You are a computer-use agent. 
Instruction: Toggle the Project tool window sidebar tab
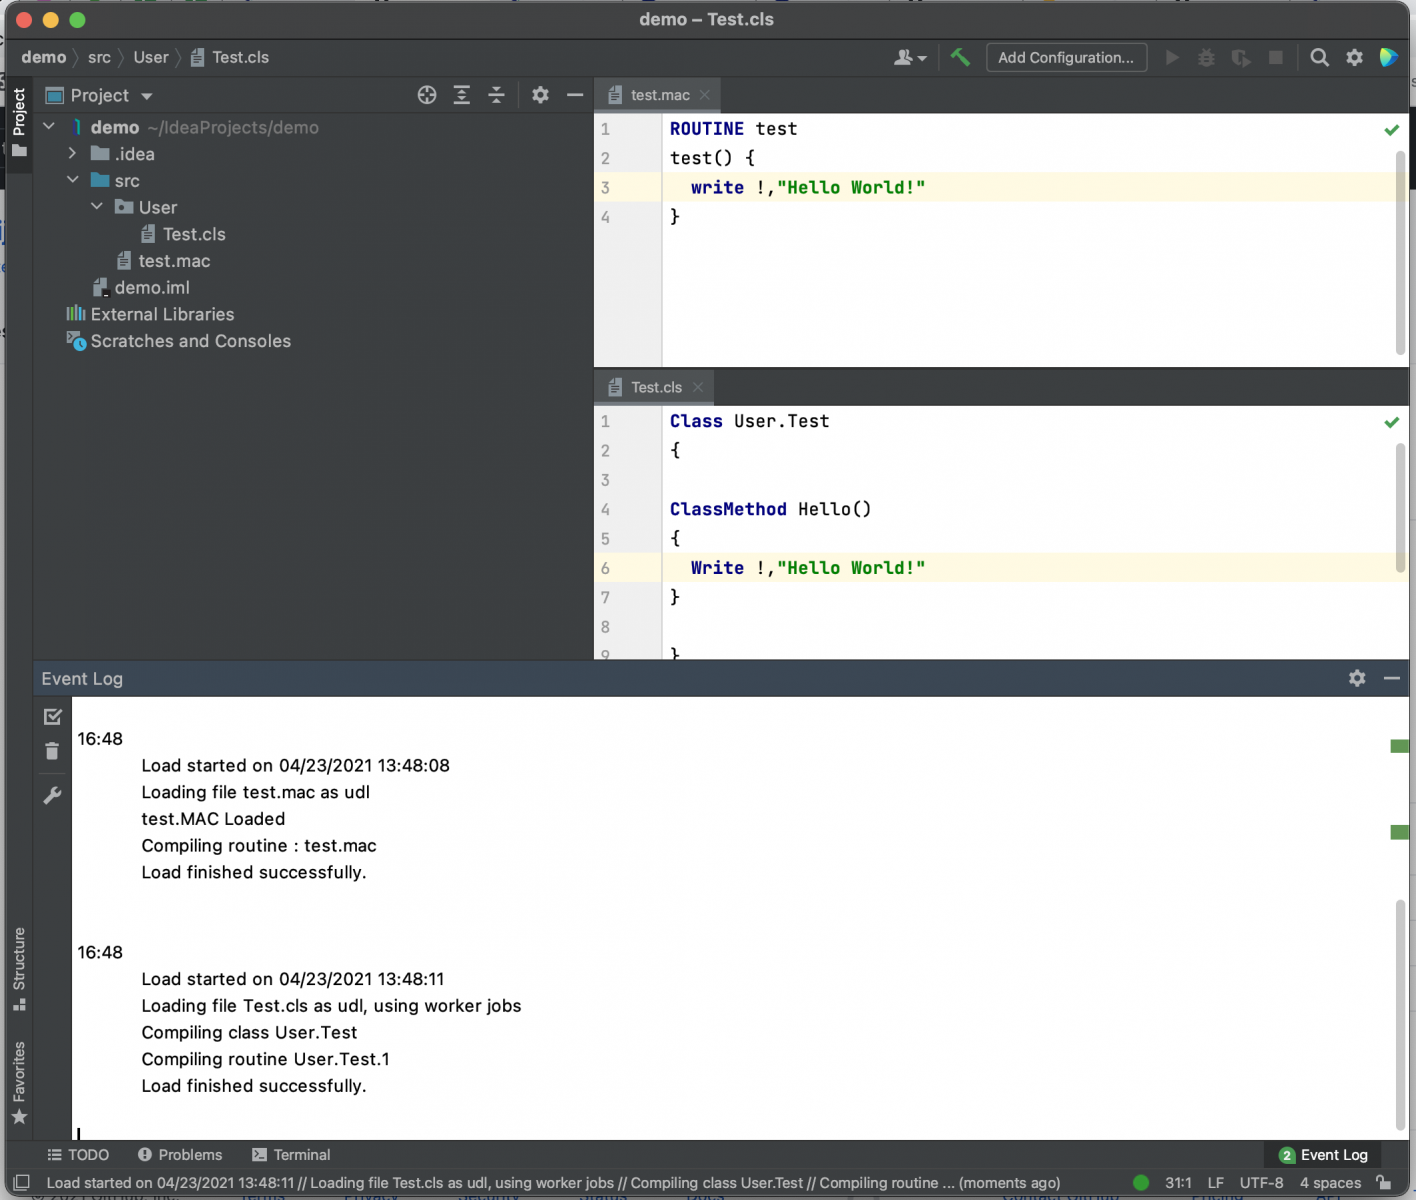pyautogui.click(x=18, y=122)
